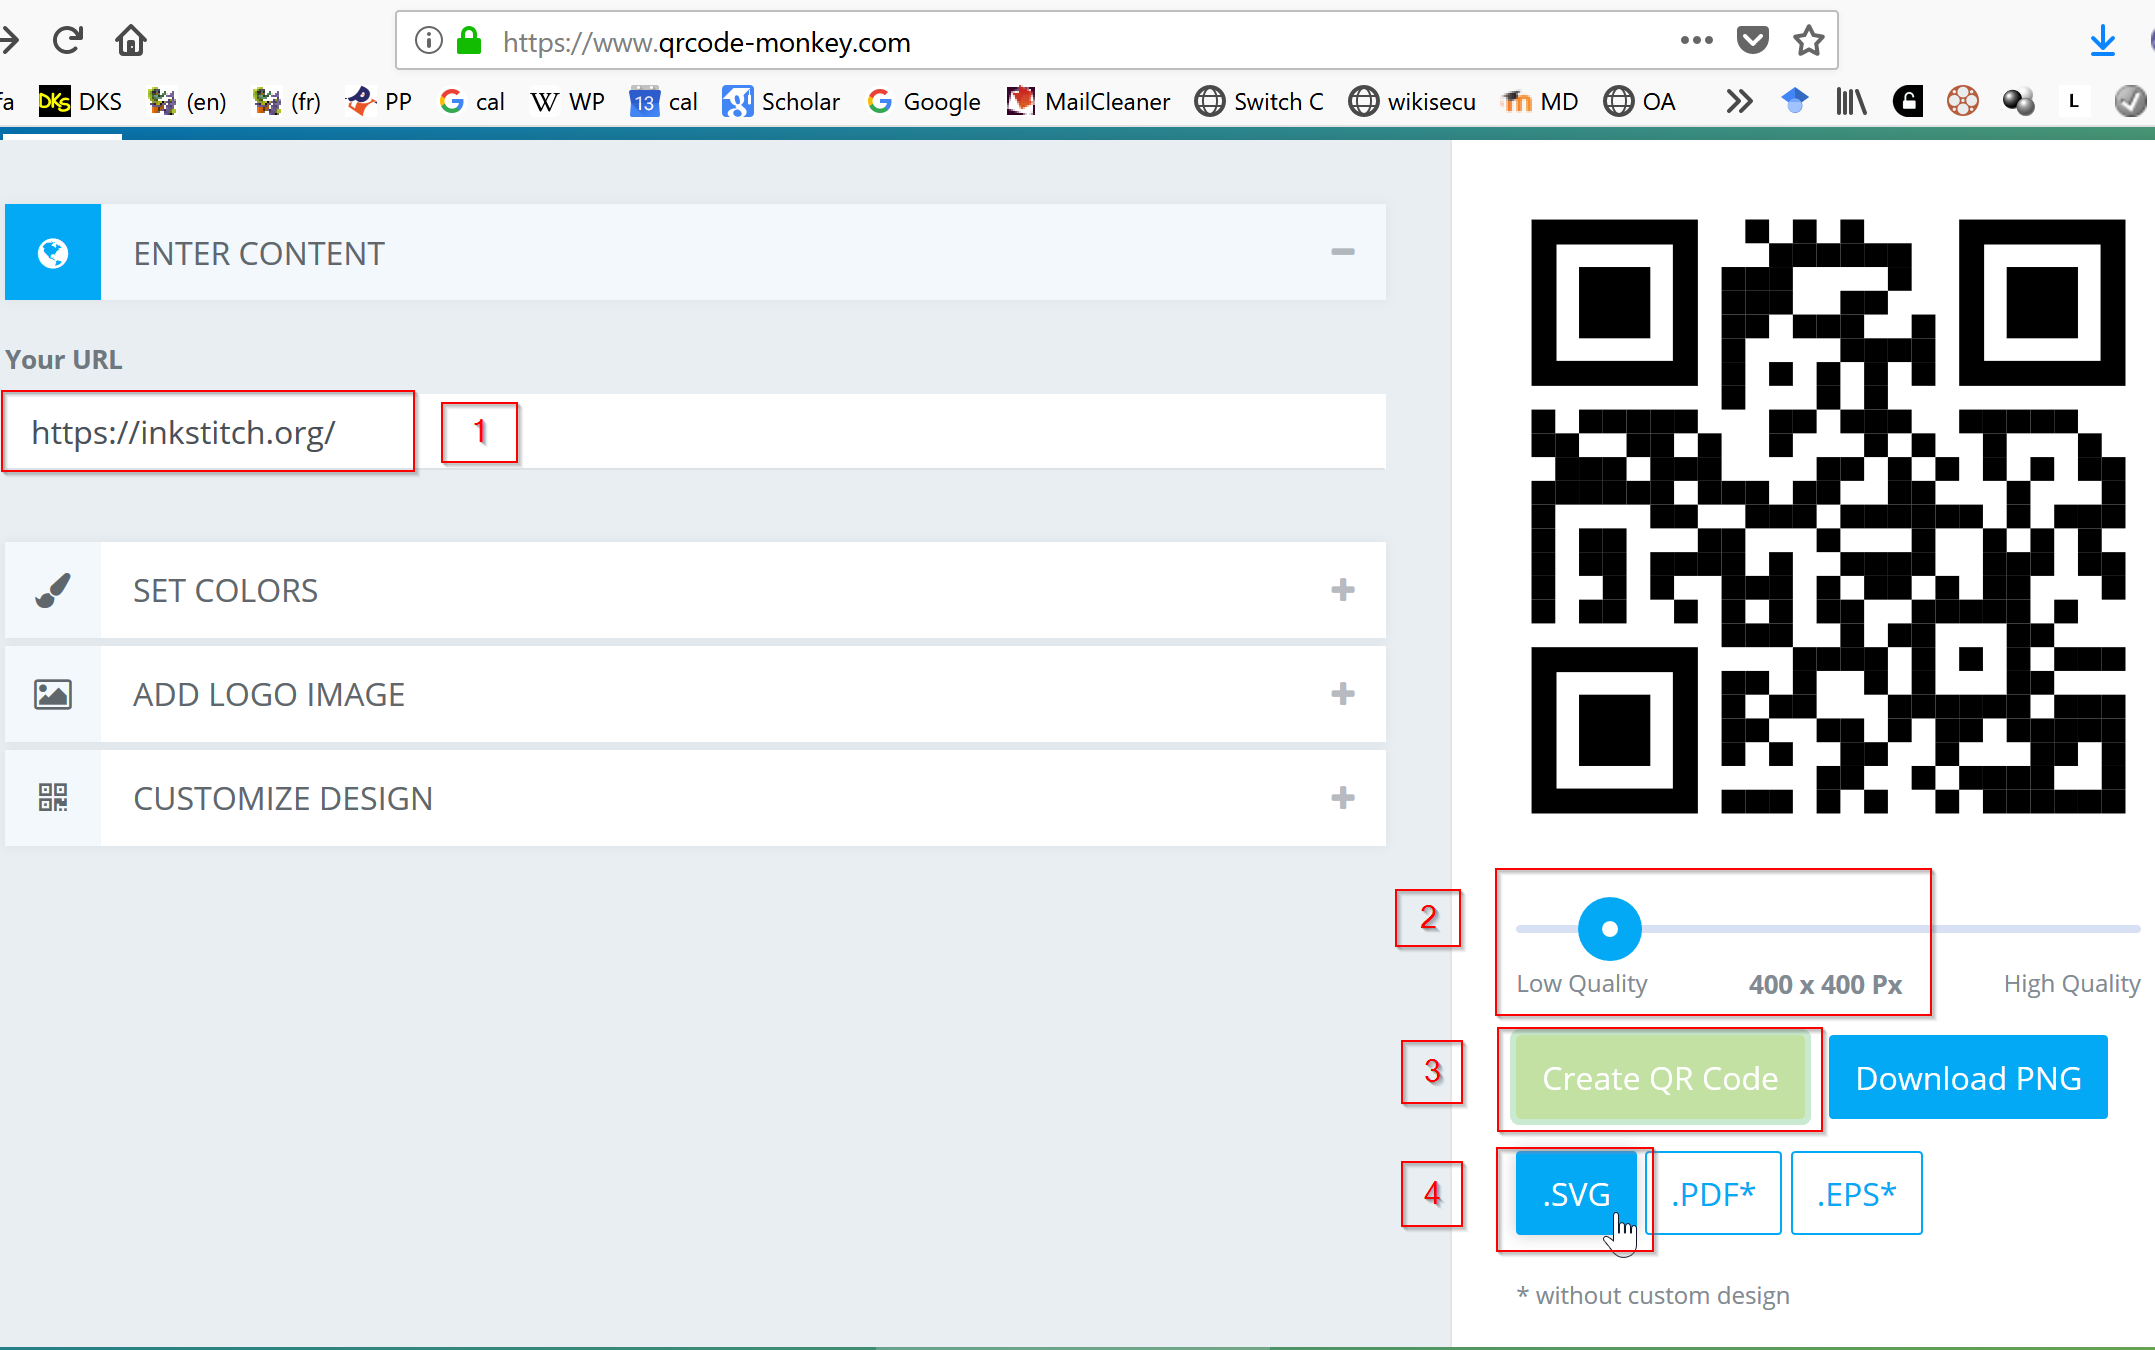Click the downloads arrow icon

pyautogui.click(x=2102, y=41)
